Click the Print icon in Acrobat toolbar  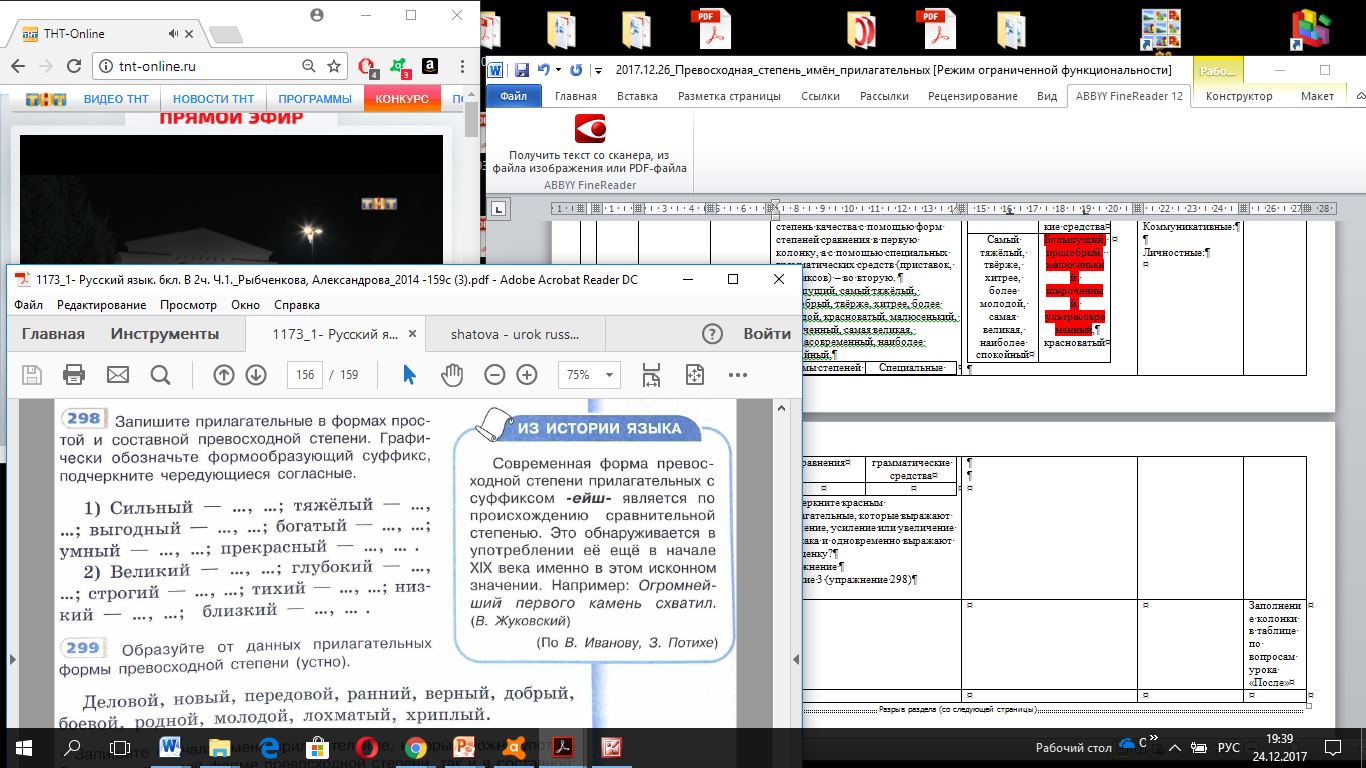(x=74, y=375)
